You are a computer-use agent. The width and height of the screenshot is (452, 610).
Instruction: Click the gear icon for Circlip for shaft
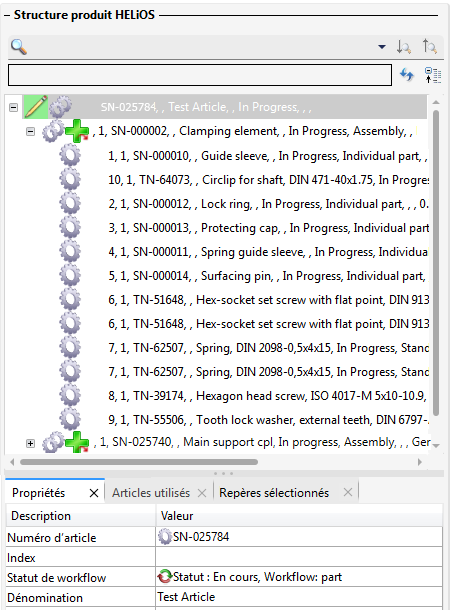pyautogui.click(x=70, y=180)
